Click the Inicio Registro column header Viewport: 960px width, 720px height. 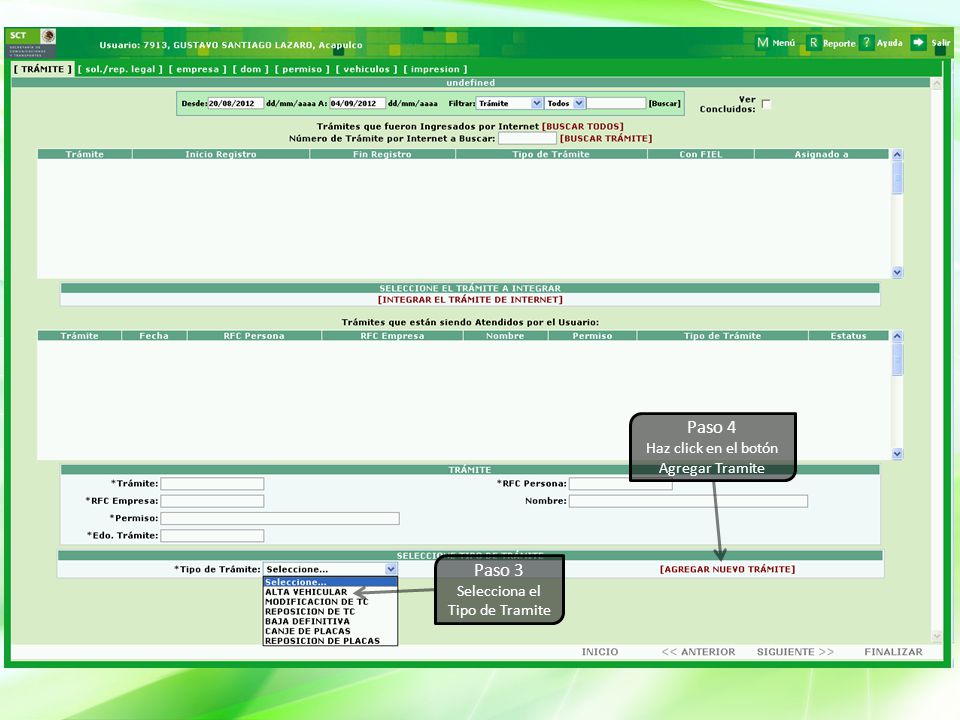point(221,154)
